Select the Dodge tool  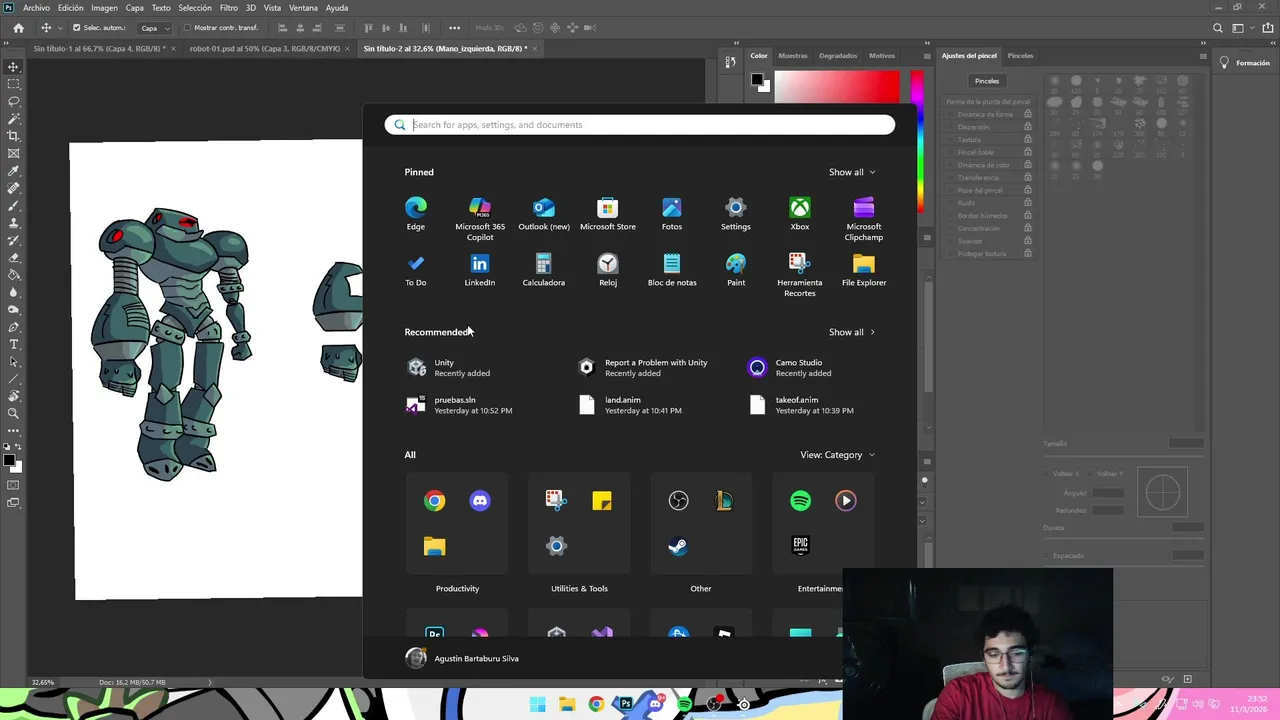coord(13,309)
